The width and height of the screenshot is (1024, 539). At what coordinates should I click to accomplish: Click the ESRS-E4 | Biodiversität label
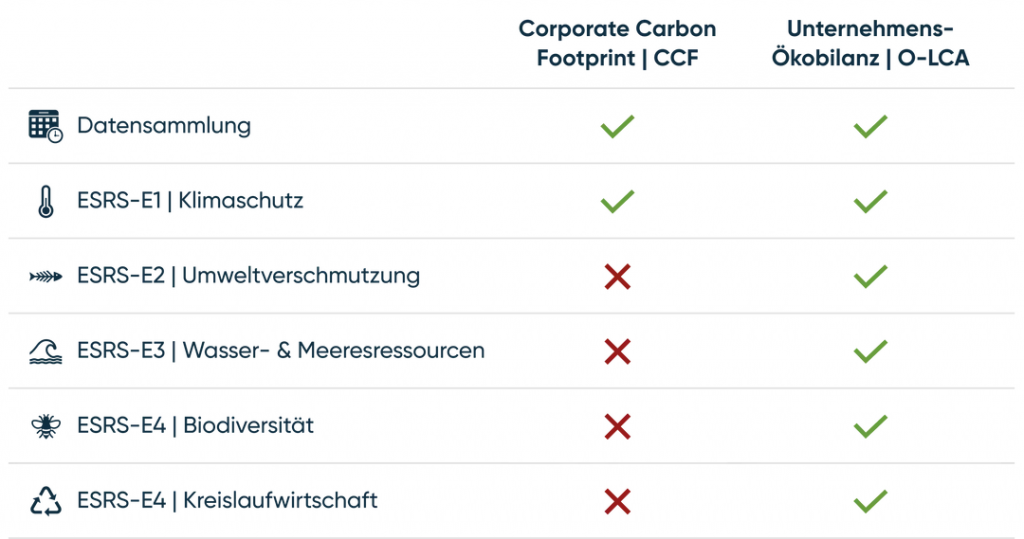(195, 425)
